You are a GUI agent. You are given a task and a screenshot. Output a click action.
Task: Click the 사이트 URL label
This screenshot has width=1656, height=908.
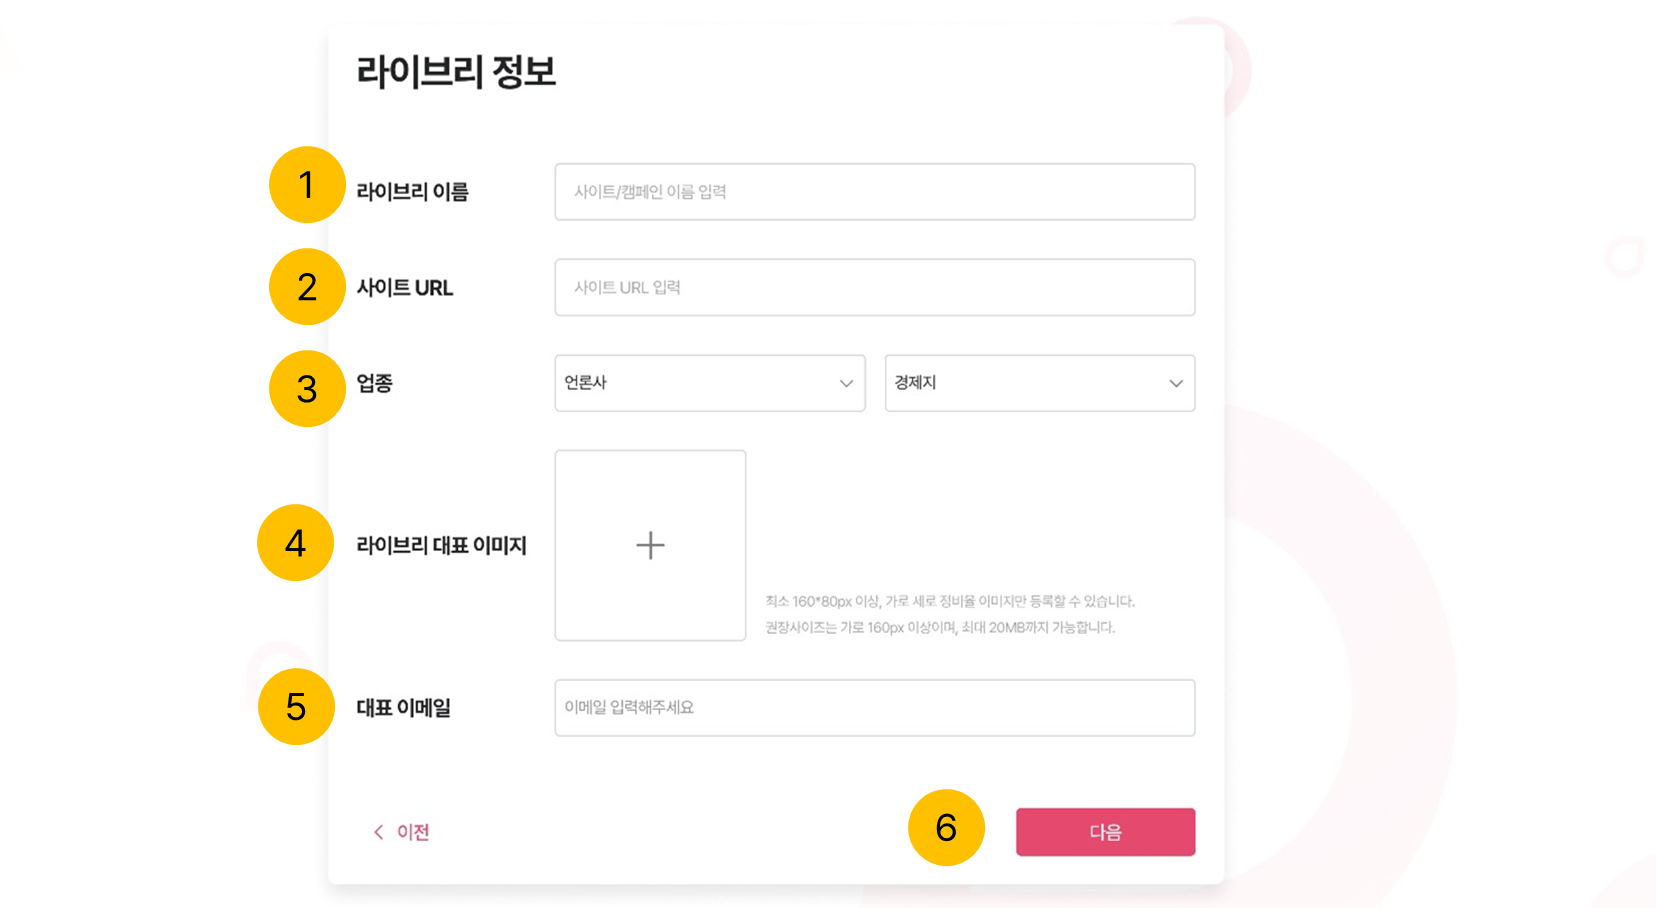(405, 288)
